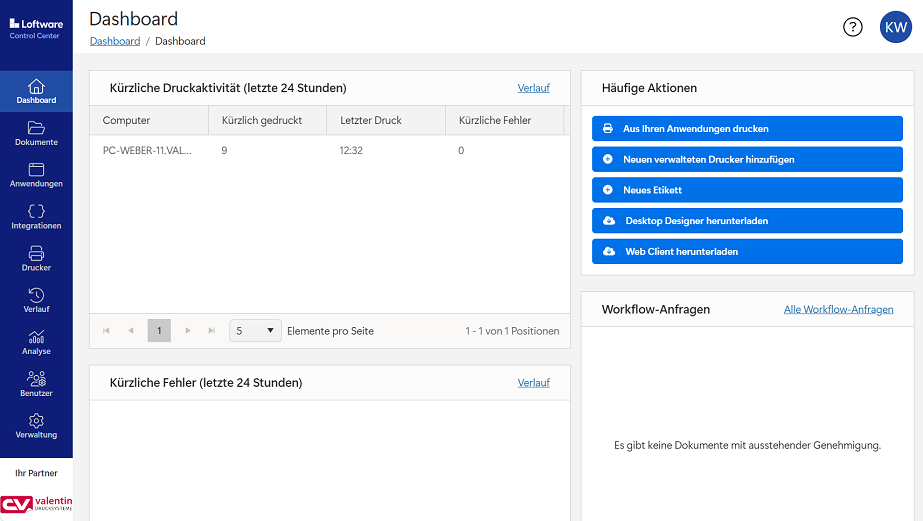The image size is (923, 521).
Task: Click Aus Ihren Anwendungen drucken button
Action: pos(747,129)
